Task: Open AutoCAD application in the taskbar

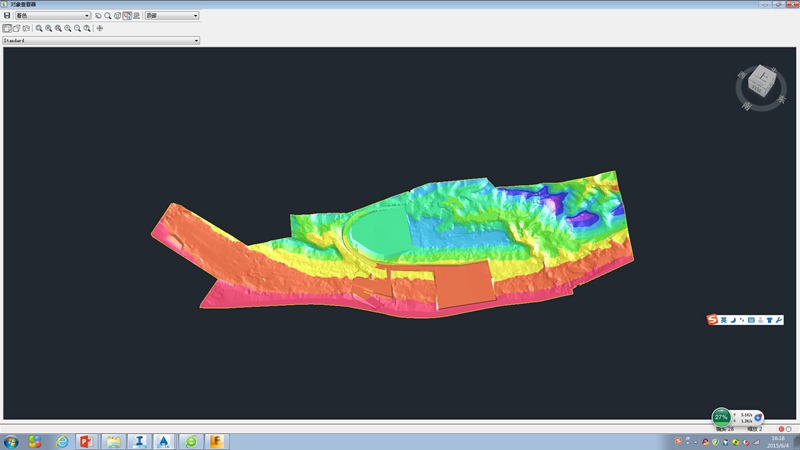Action: coord(164,441)
